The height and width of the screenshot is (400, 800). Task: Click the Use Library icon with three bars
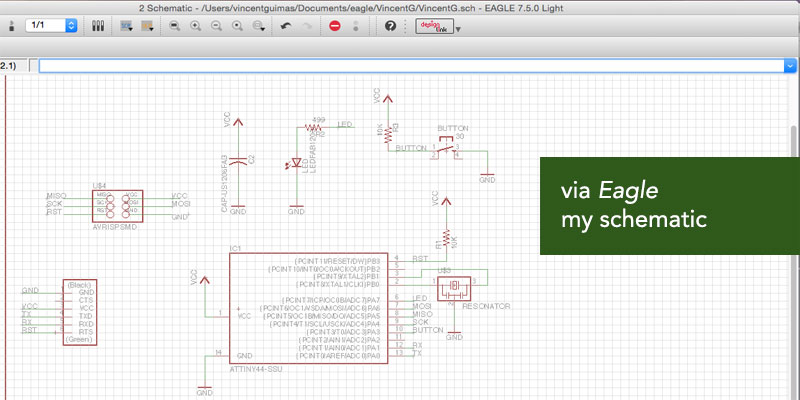pyautogui.click(x=98, y=26)
